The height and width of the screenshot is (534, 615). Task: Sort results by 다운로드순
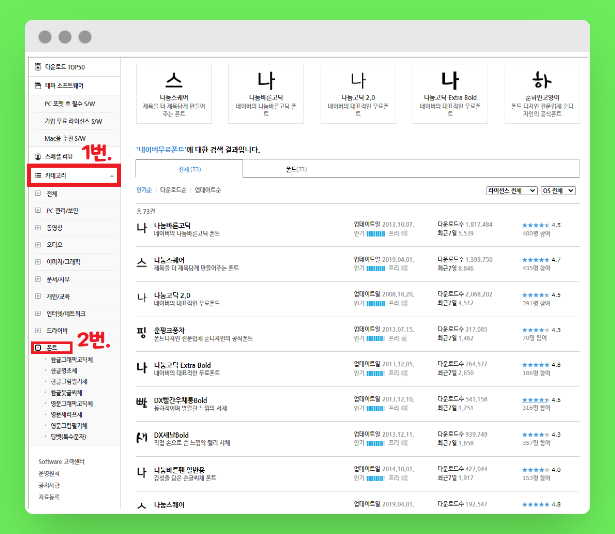coord(173,190)
